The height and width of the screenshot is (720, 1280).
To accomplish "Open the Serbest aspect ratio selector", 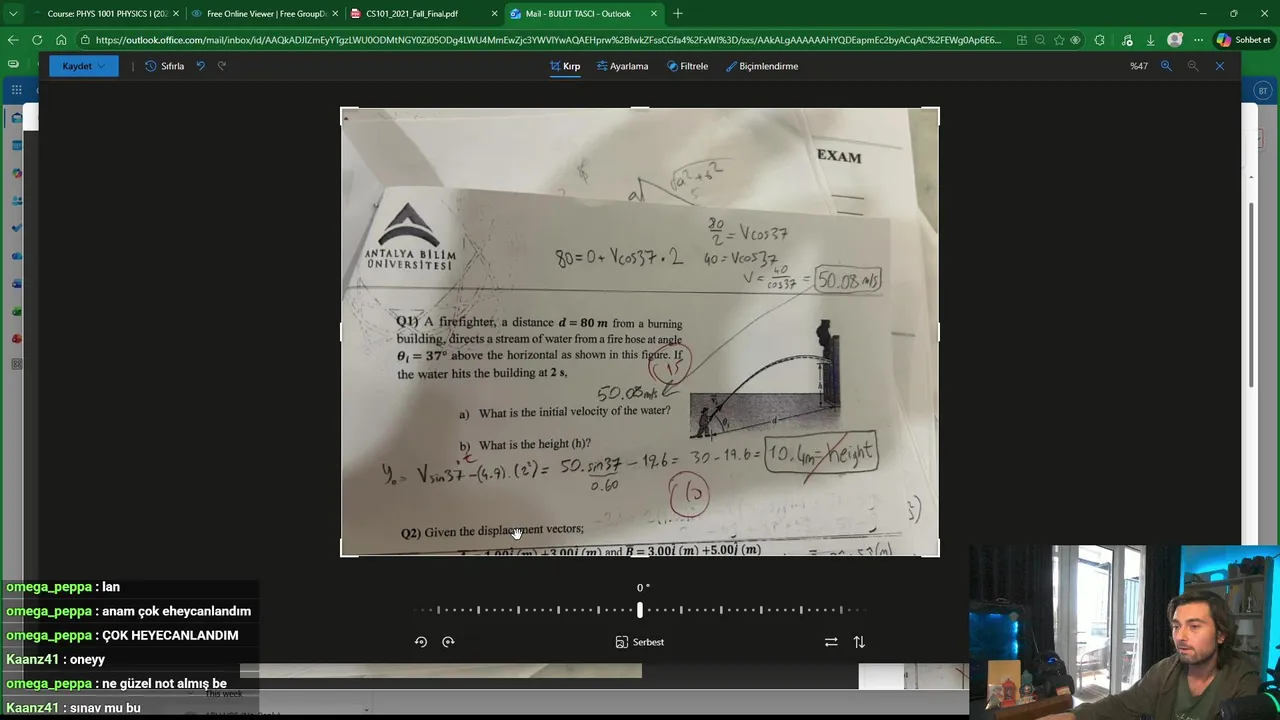I will coord(640,642).
